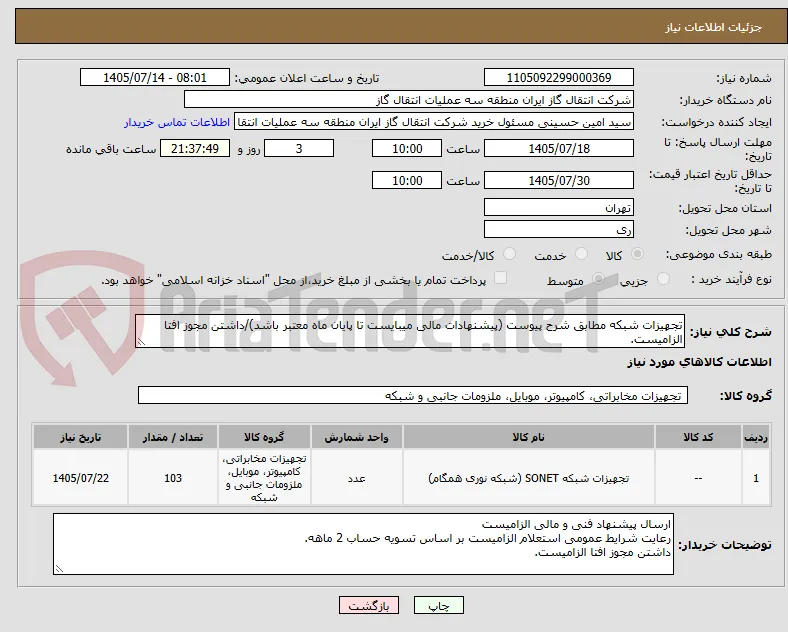This screenshot has height=632, width=788.
Task: Click the نام کالا column header
Action: click(529, 437)
